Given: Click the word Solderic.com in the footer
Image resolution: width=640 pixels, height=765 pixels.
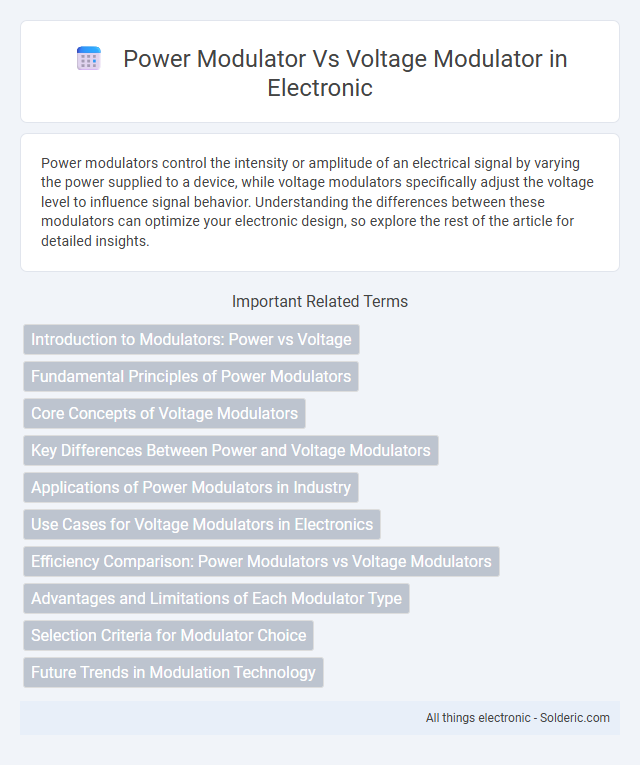Looking at the screenshot, I should point(575,718).
